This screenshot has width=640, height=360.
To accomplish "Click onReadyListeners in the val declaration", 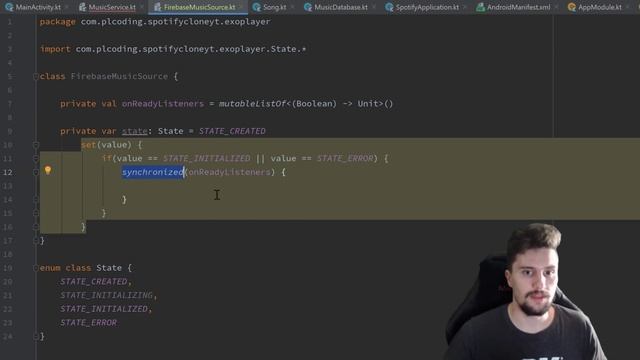I will (x=162, y=104).
